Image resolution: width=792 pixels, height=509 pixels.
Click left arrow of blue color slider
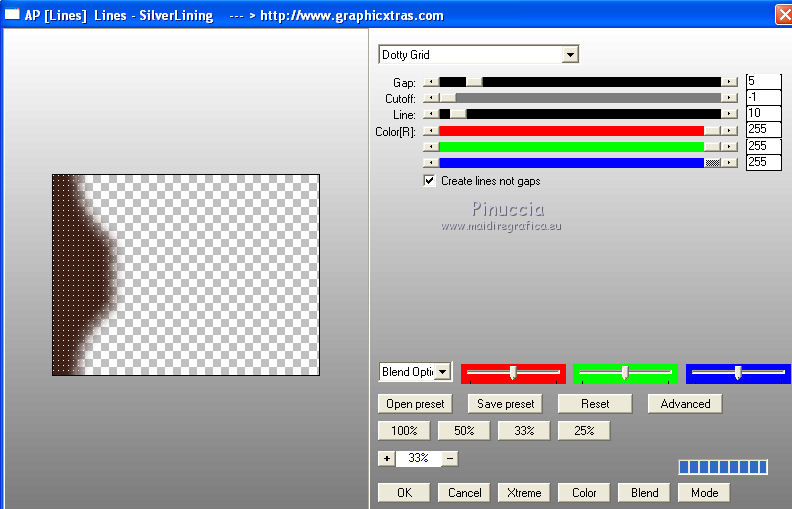tap(431, 163)
